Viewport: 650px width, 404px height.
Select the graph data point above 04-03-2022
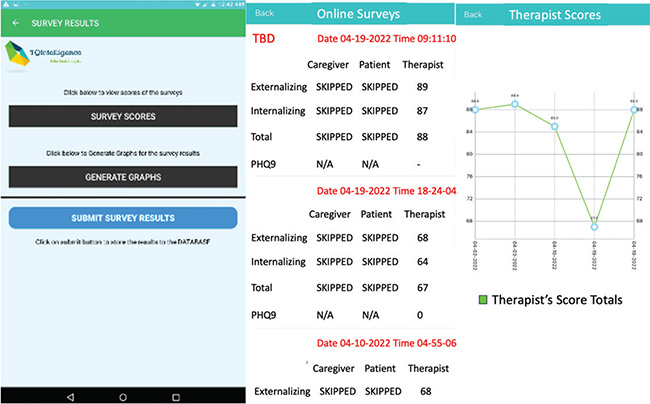pos(515,104)
